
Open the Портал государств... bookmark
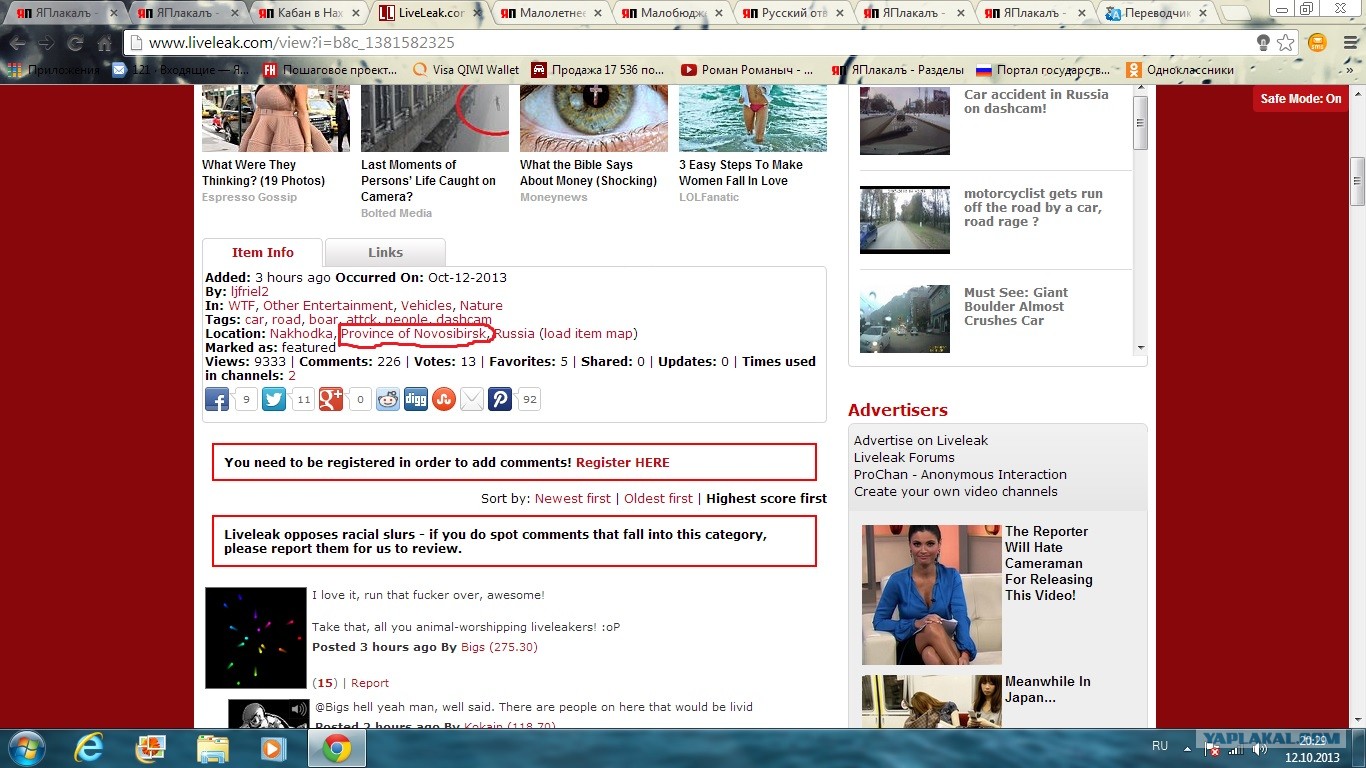pos(1043,70)
